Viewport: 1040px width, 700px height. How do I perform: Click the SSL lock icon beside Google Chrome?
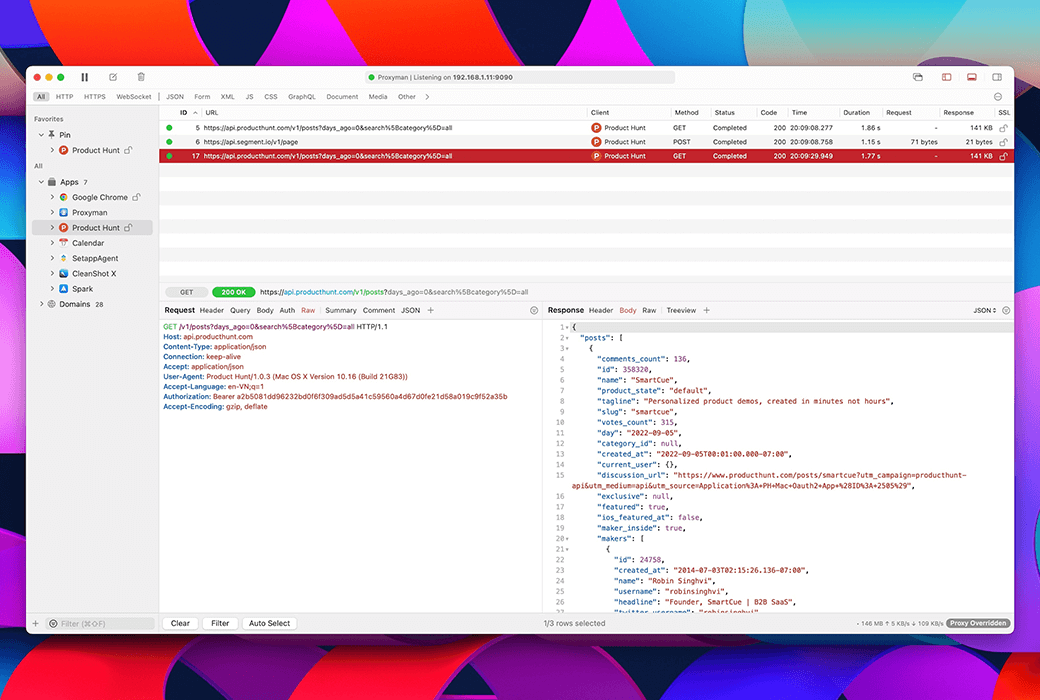(137, 198)
